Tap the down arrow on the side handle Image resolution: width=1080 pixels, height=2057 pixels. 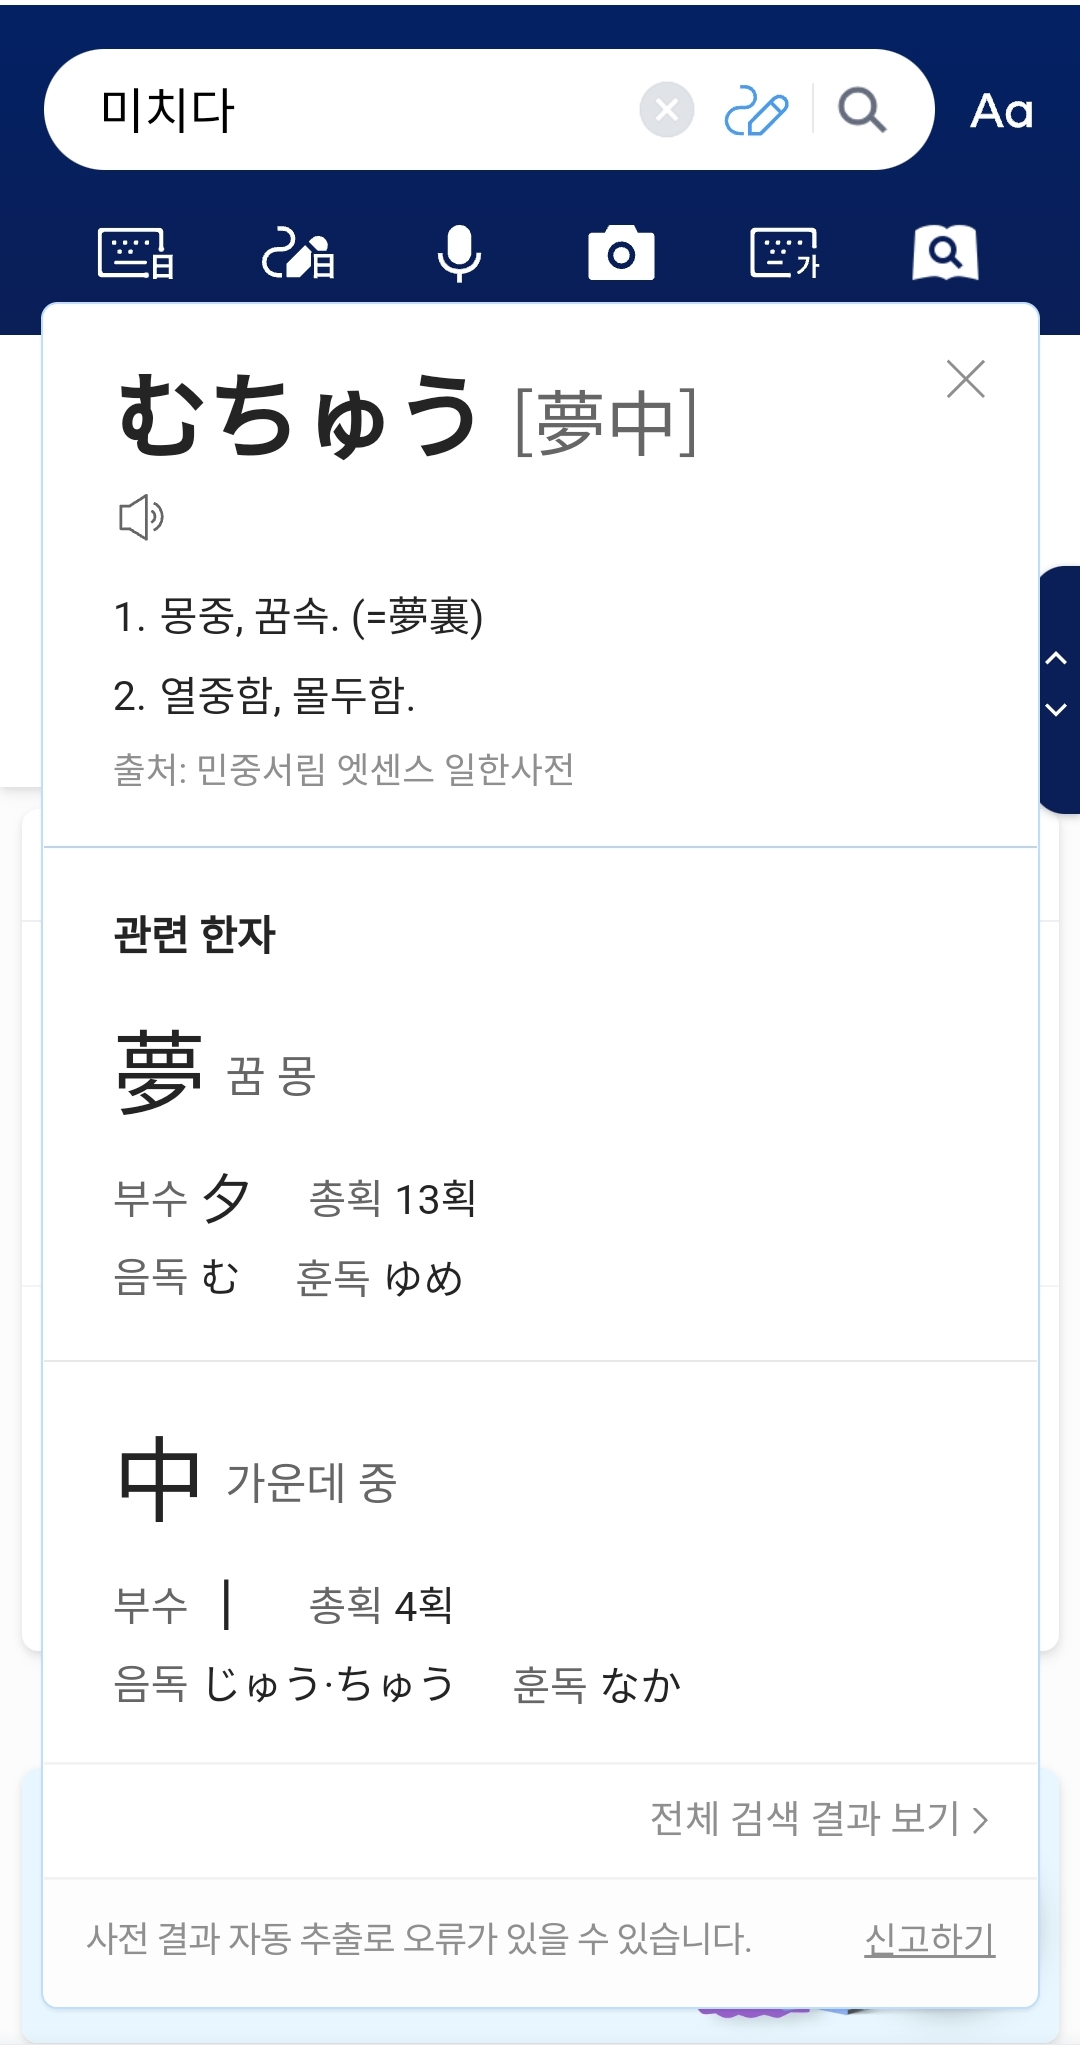click(x=1056, y=710)
